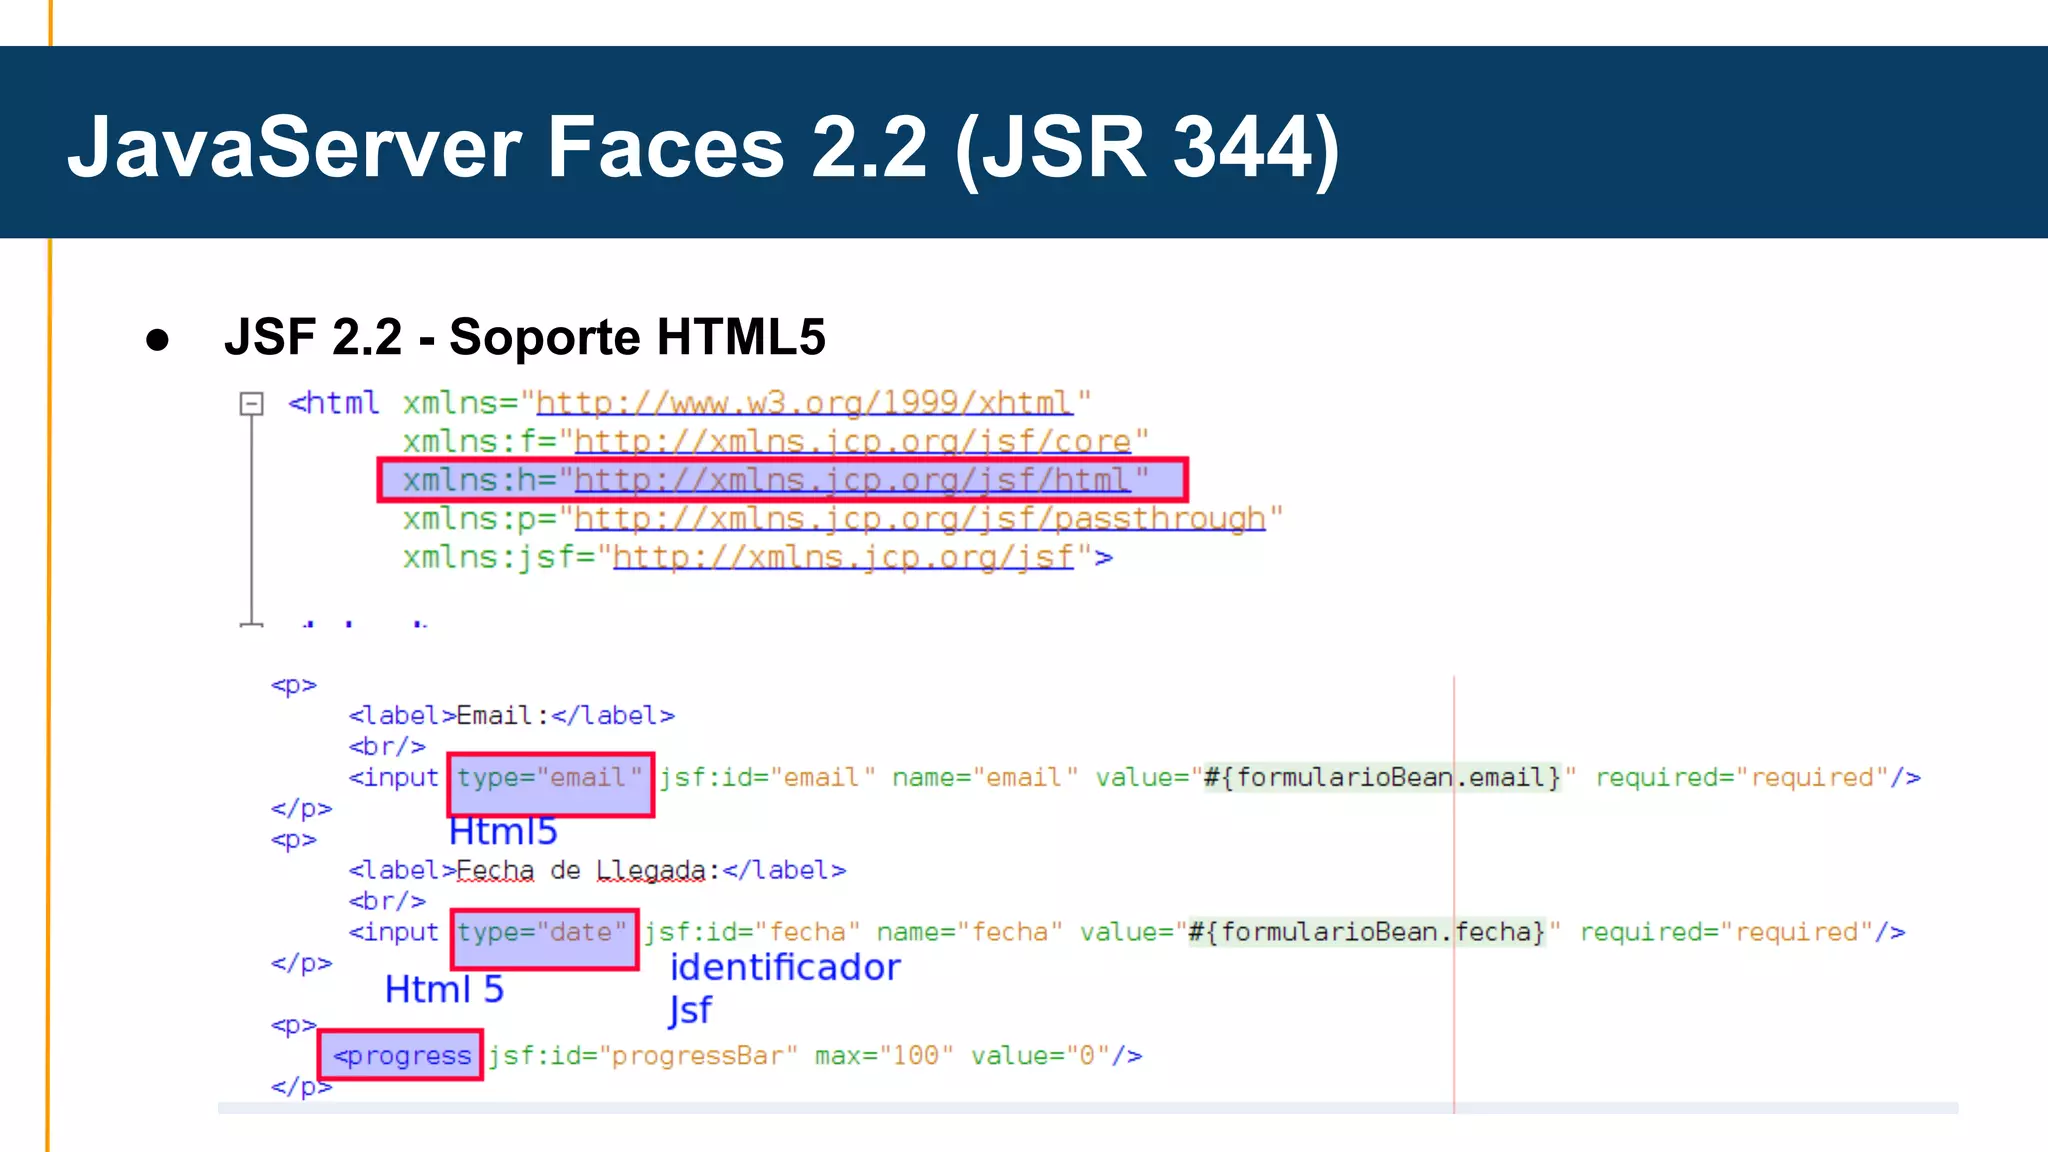Click the max="100" attribute
The image size is (2048, 1152).
pos(884,1056)
